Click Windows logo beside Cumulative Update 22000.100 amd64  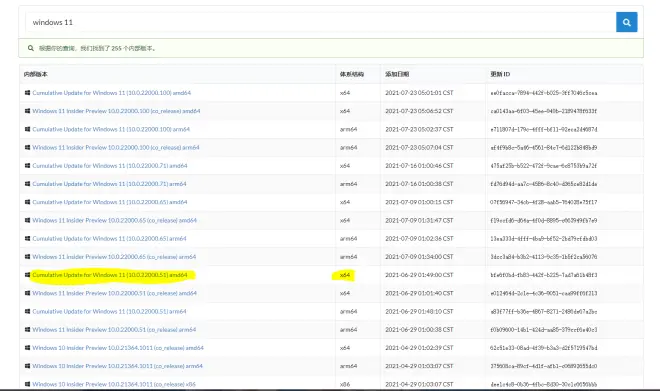[27, 93]
